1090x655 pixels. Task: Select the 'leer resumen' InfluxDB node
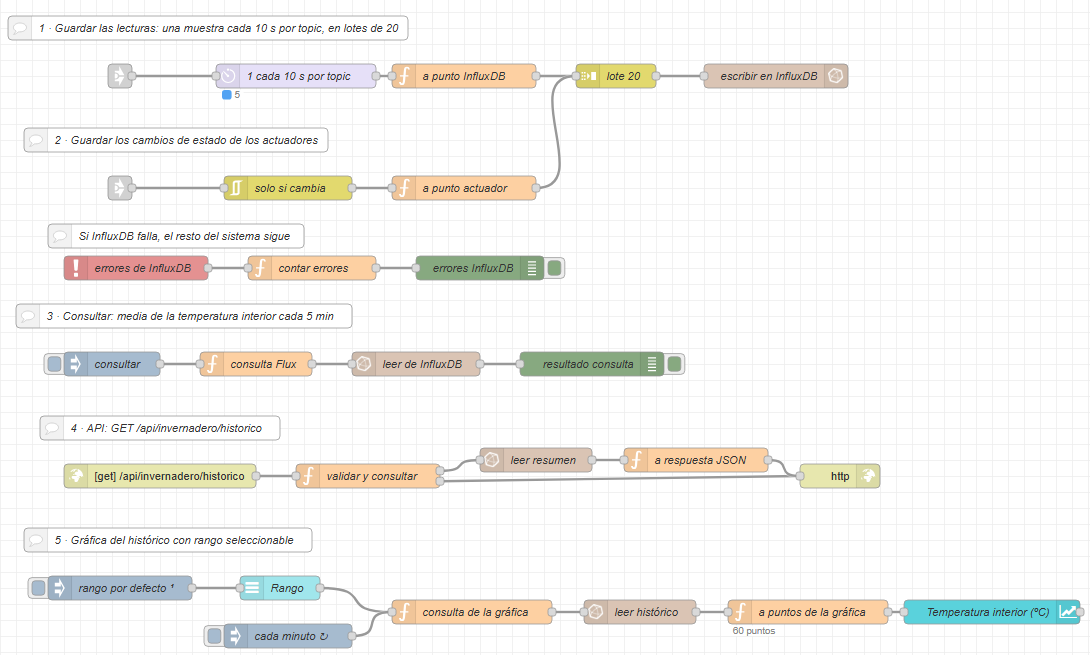tap(536, 460)
